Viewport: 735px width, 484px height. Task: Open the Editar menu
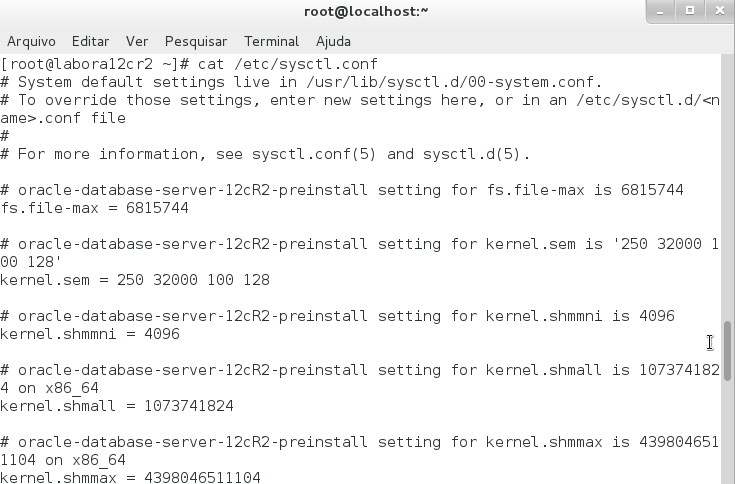[x=90, y=41]
